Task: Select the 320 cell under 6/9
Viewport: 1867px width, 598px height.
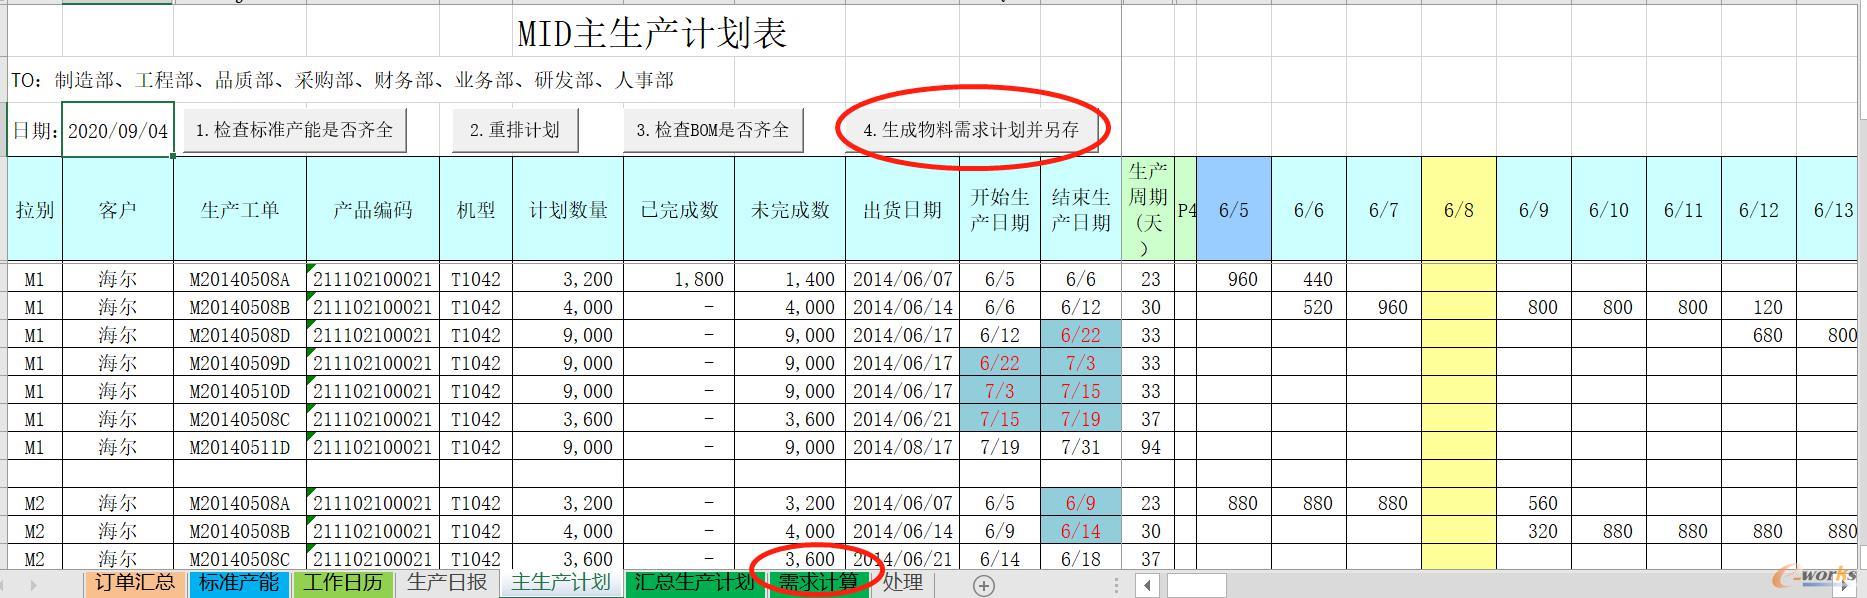Action: (1534, 531)
